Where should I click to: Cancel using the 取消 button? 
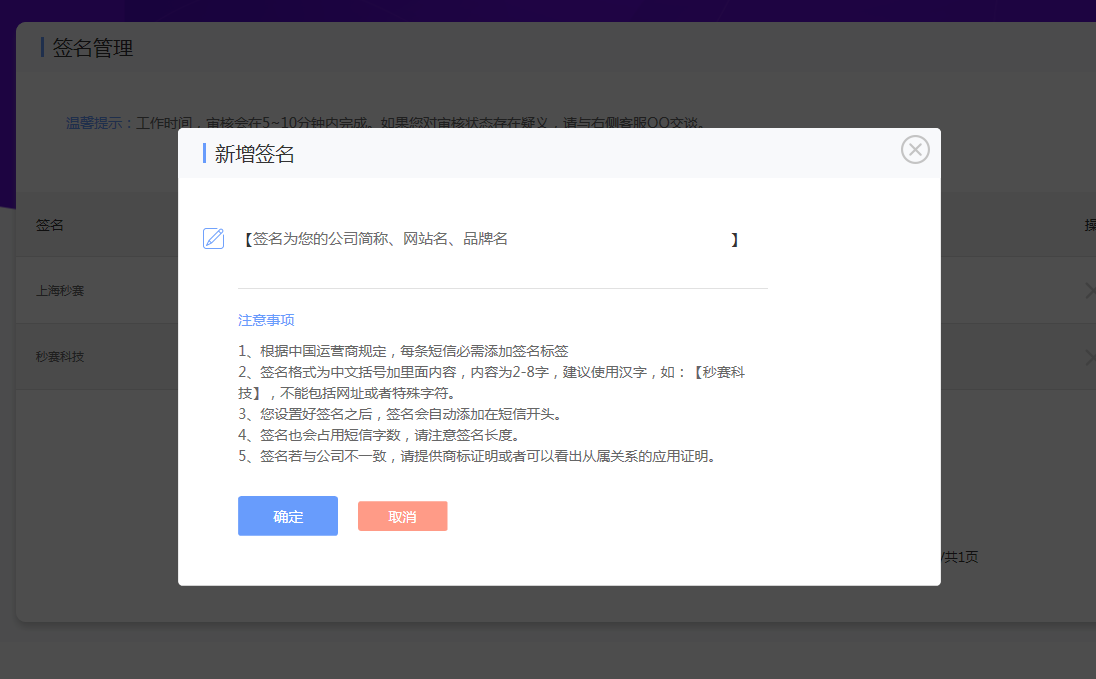(403, 516)
